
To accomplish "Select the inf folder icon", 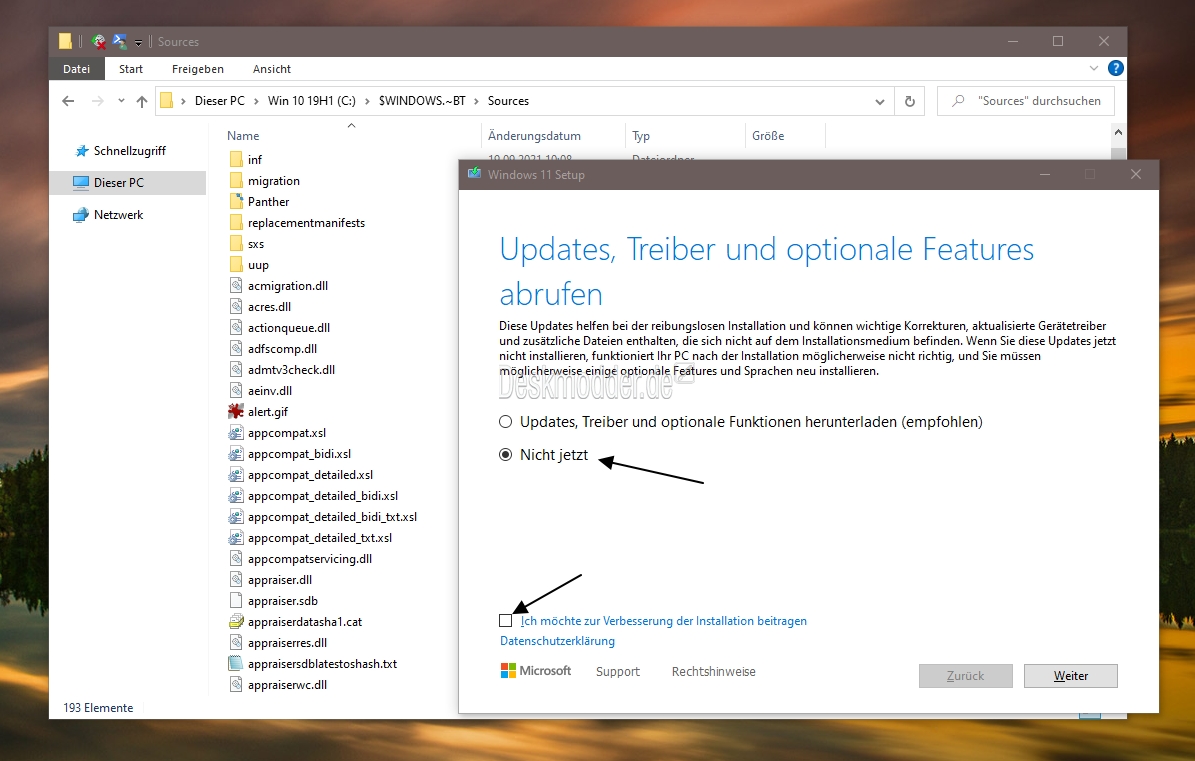I will point(236,159).
